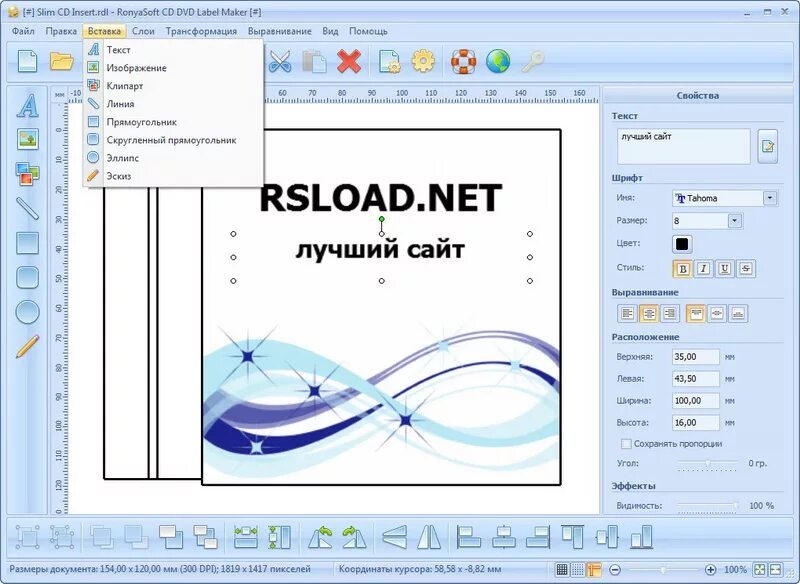This screenshot has width=800, height=584.
Task: Click the edit text button beside the text box
Action: click(x=767, y=147)
